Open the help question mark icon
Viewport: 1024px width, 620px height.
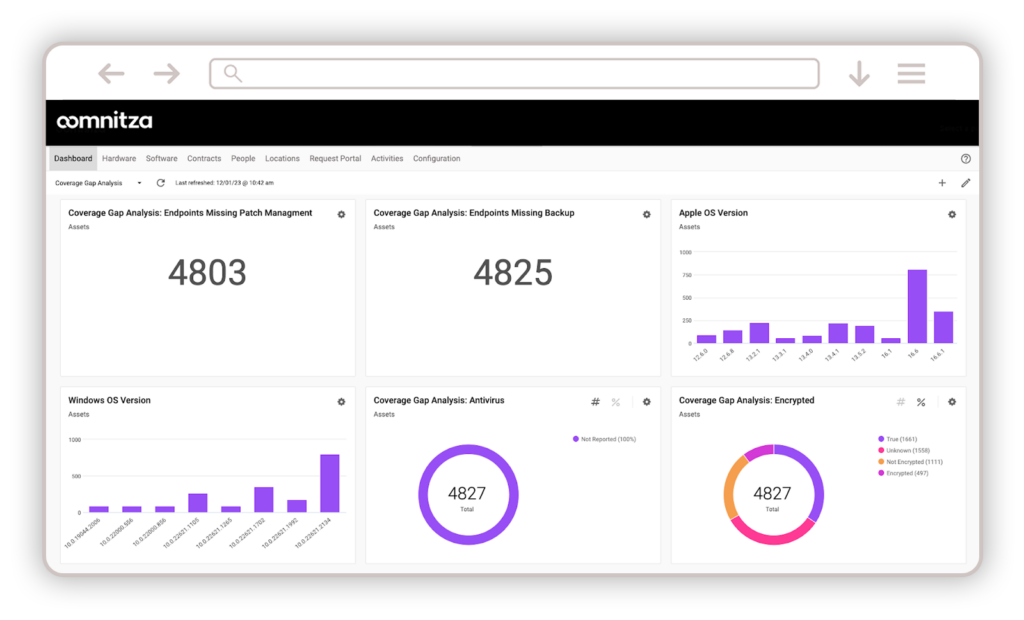point(965,159)
